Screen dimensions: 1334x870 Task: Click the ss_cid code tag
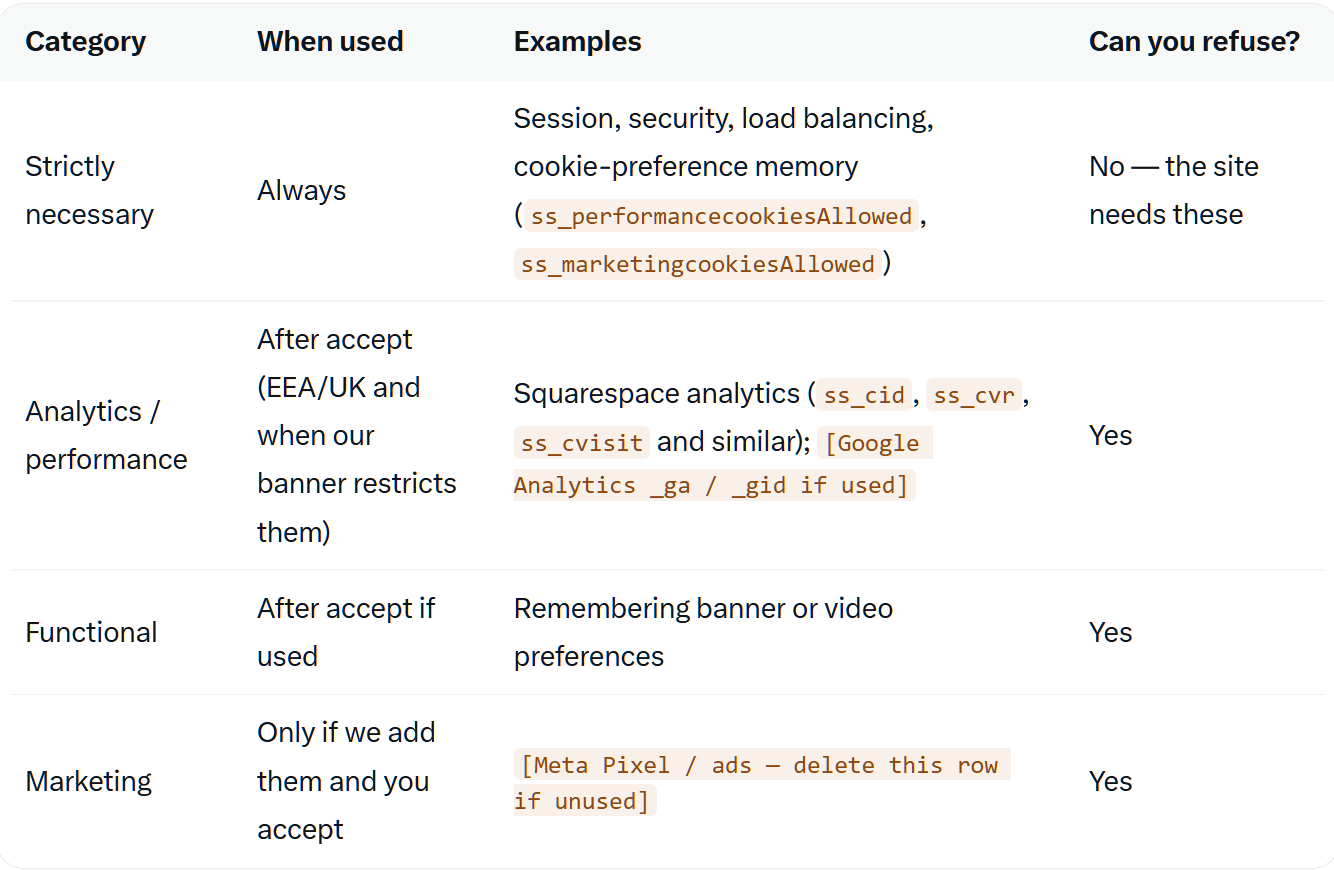864,394
